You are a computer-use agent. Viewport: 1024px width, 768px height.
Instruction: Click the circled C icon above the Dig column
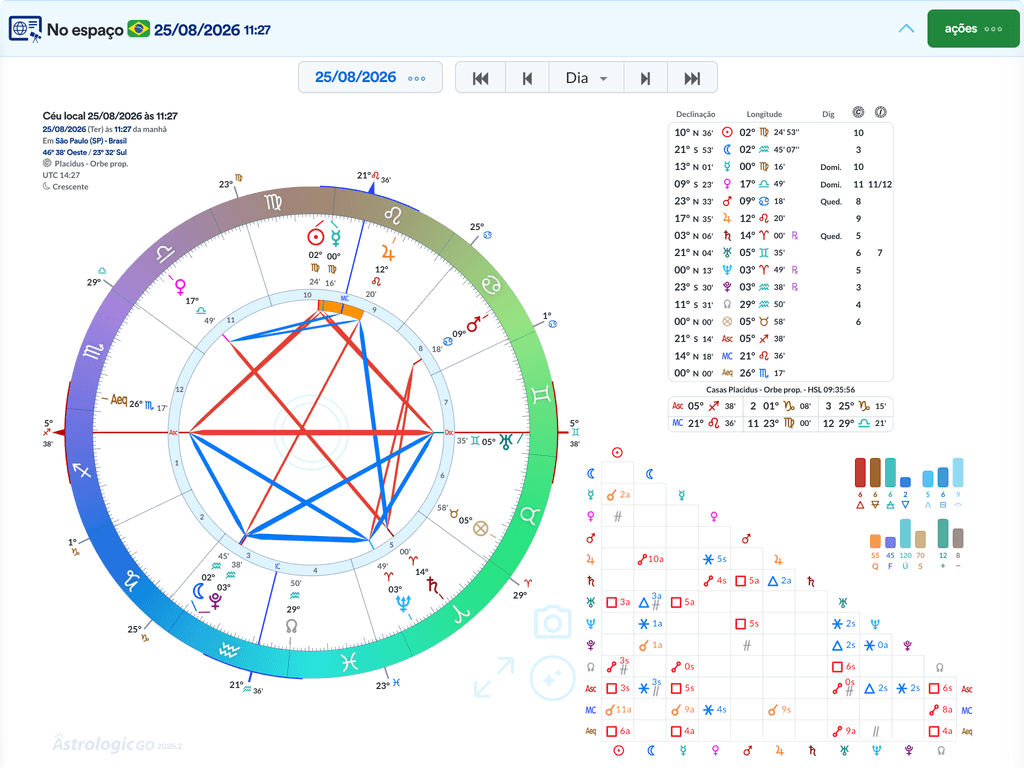[858, 112]
